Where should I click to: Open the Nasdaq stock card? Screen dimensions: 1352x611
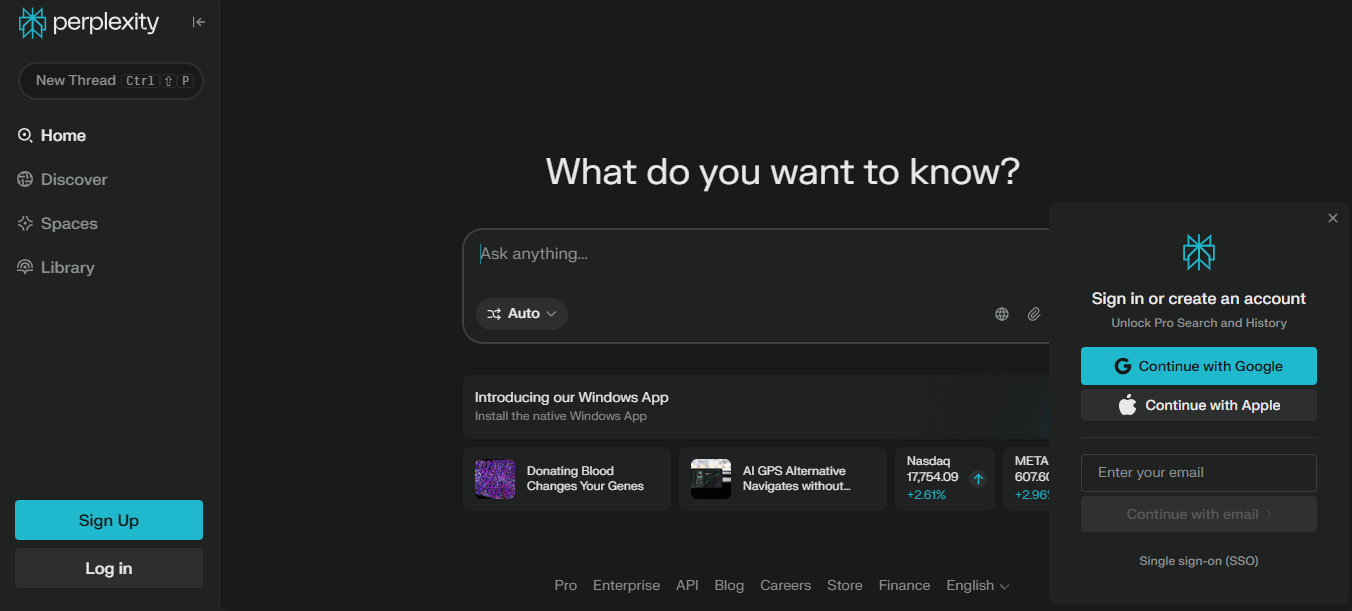coord(945,479)
